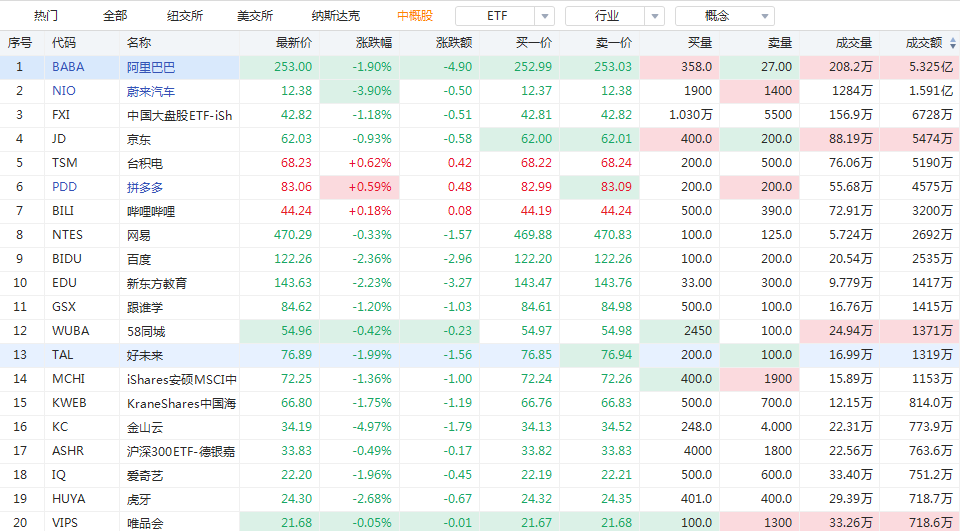Open the PDD stock code link
This screenshot has height=531, width=960.
pos(64,187)
